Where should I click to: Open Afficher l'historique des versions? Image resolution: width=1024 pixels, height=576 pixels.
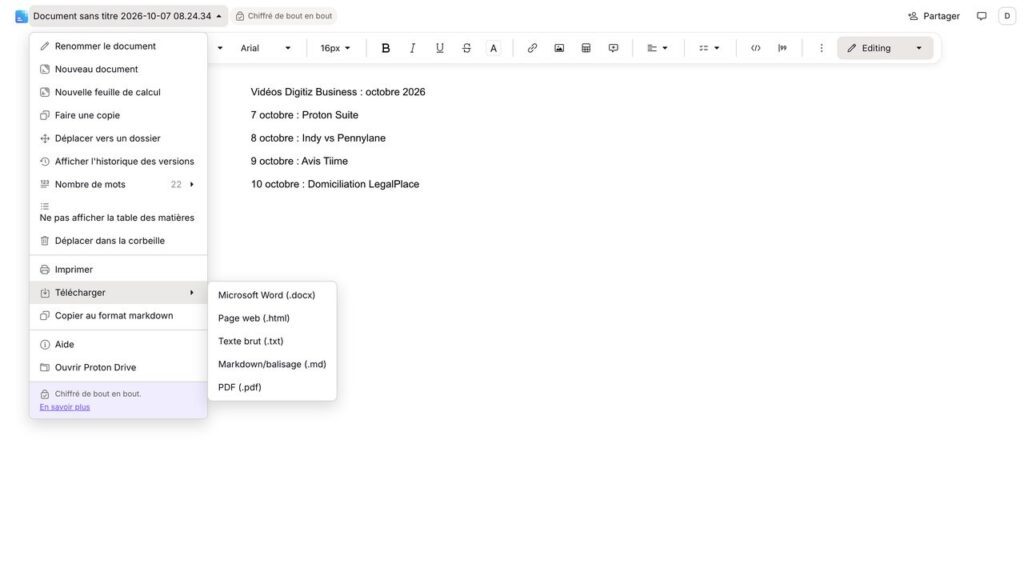(118, 161)
